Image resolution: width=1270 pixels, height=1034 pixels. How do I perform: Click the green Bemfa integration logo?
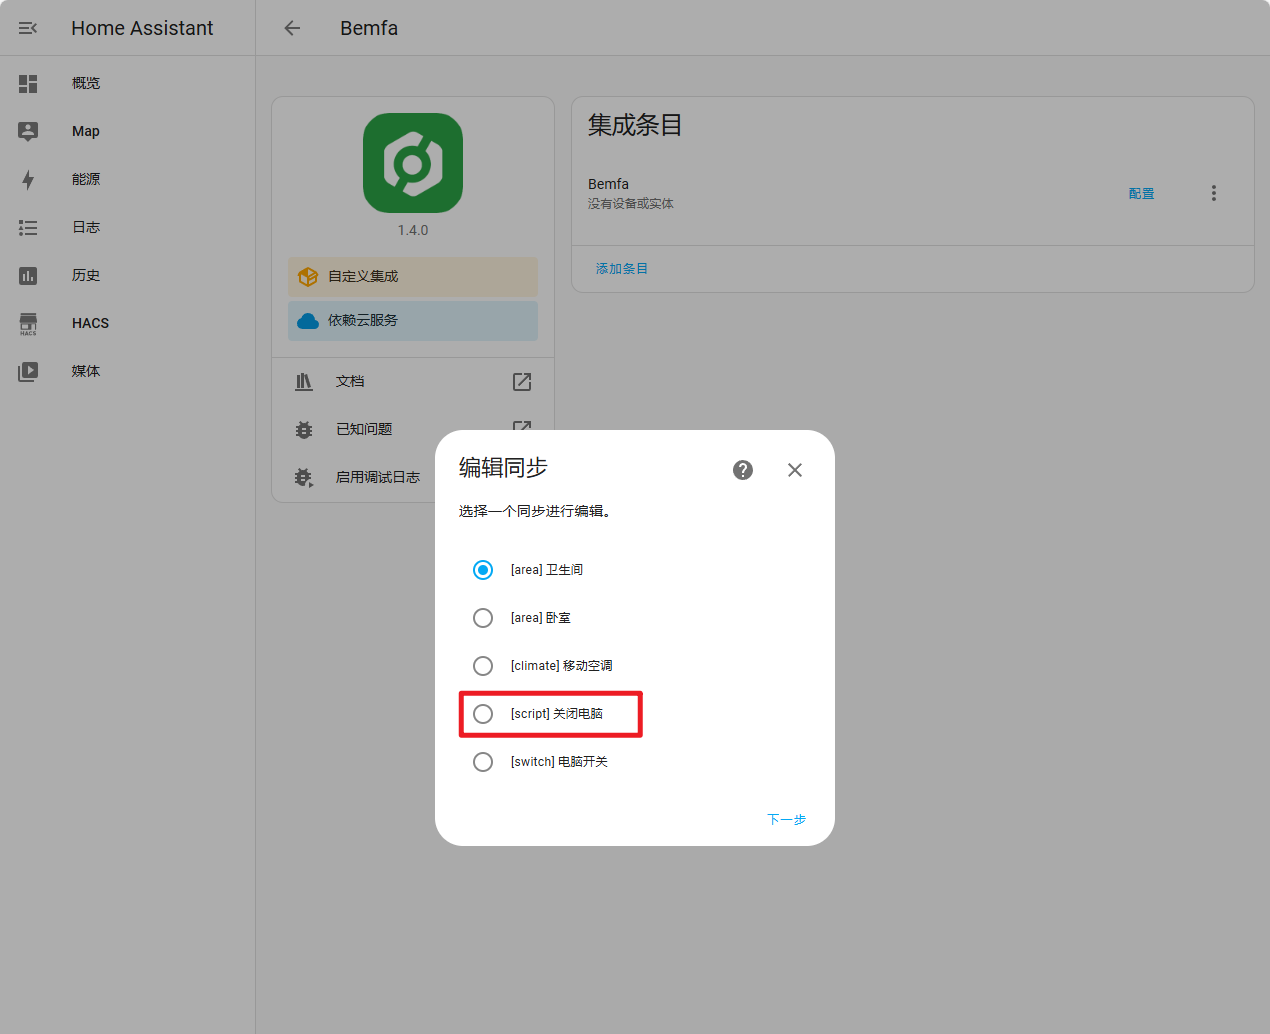click(x=413, y=163)
